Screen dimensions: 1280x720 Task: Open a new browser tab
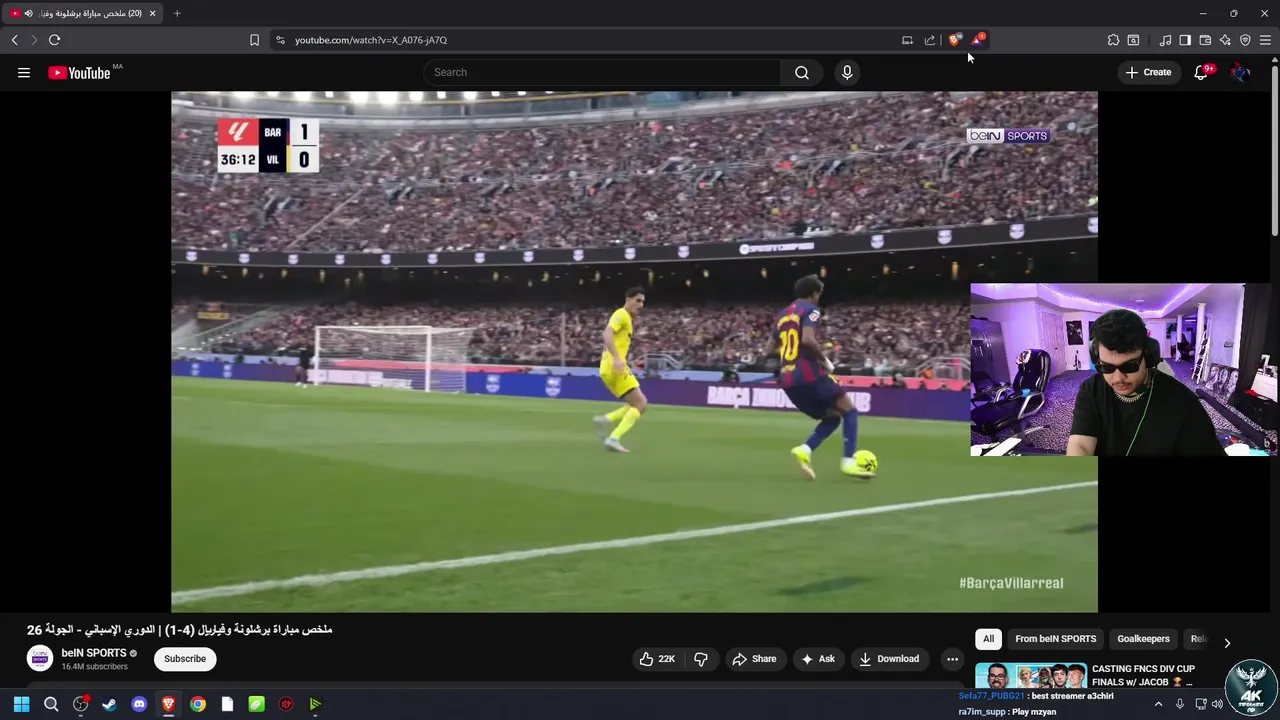click(x=177, y=13)
